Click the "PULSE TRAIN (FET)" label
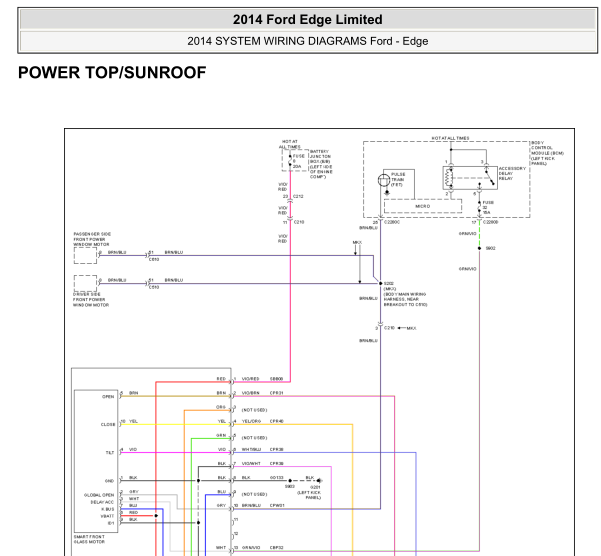The image size is (601, 556). pos(398,179)
